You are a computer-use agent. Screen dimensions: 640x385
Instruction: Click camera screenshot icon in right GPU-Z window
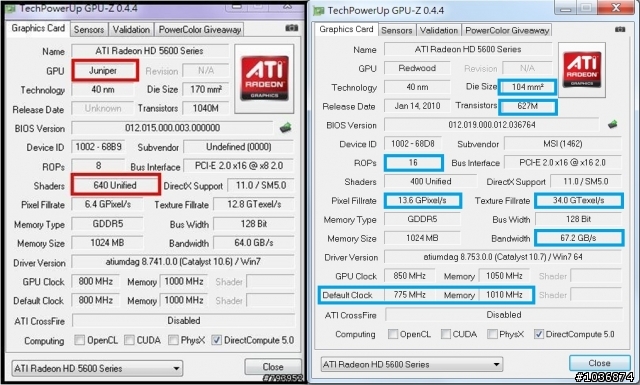(620, 29)
